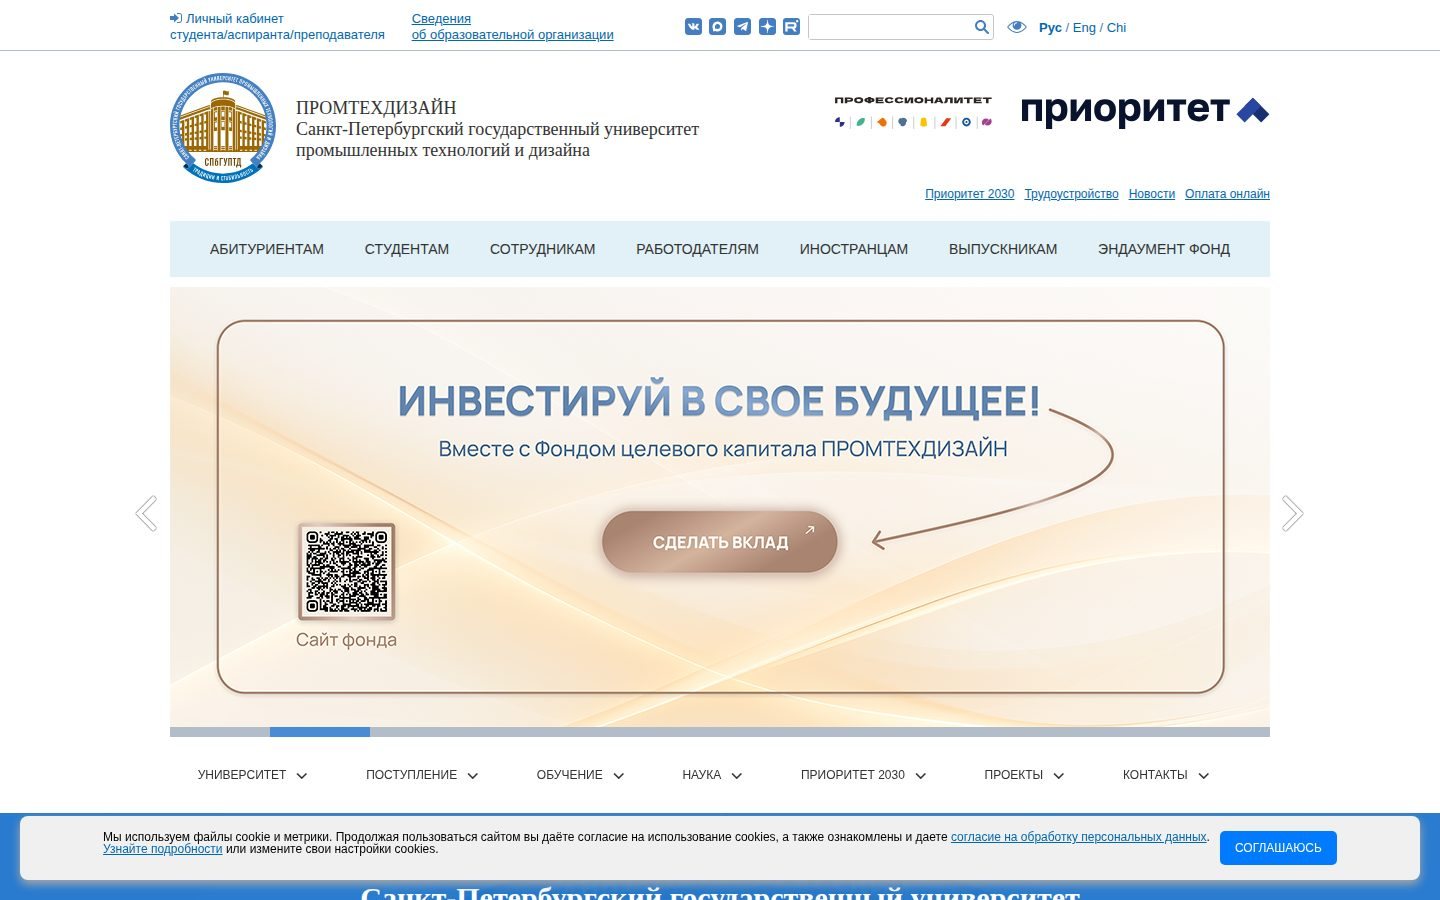This screenshot has width=1440, height=900.
Task: Click the СДЕЛАТЬ ВКЛАД button
Action: [x=719, y=542]
